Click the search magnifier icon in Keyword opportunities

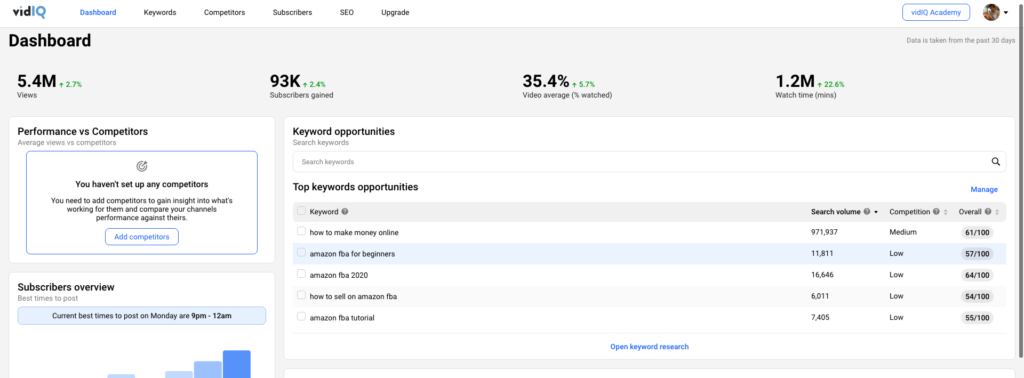[996, 161]
